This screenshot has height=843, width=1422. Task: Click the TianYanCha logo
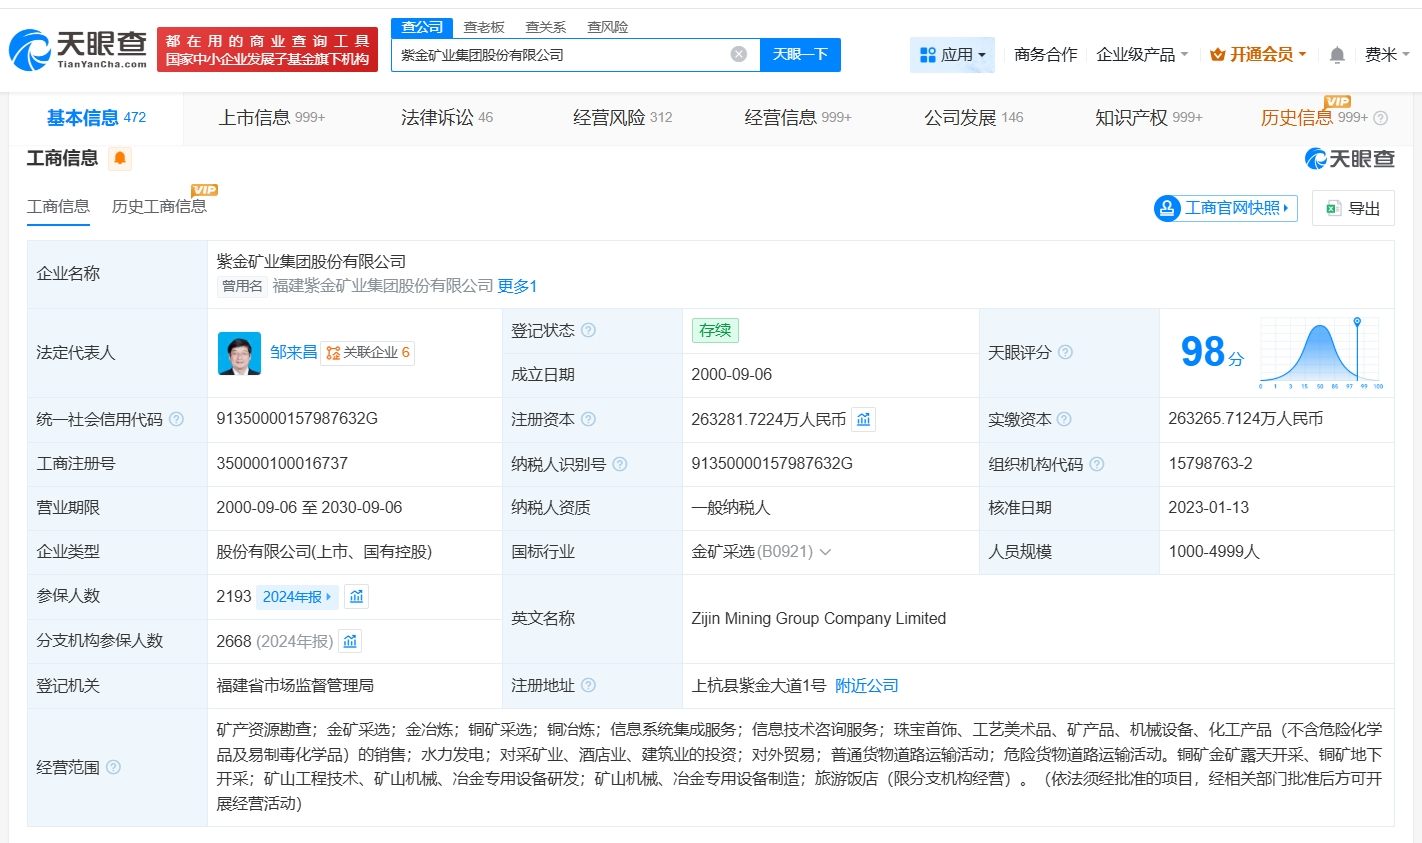(78, 48)
